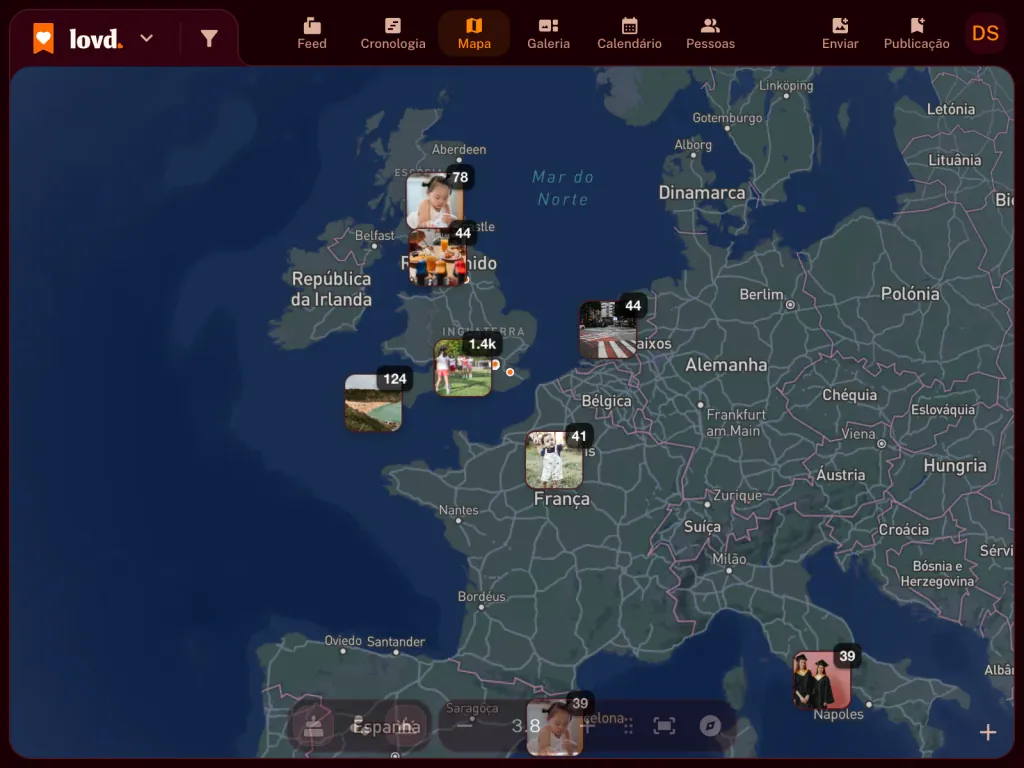Create a new Publicação
The height and width of the screenshot is (768, 1024).
pos(916,34)
